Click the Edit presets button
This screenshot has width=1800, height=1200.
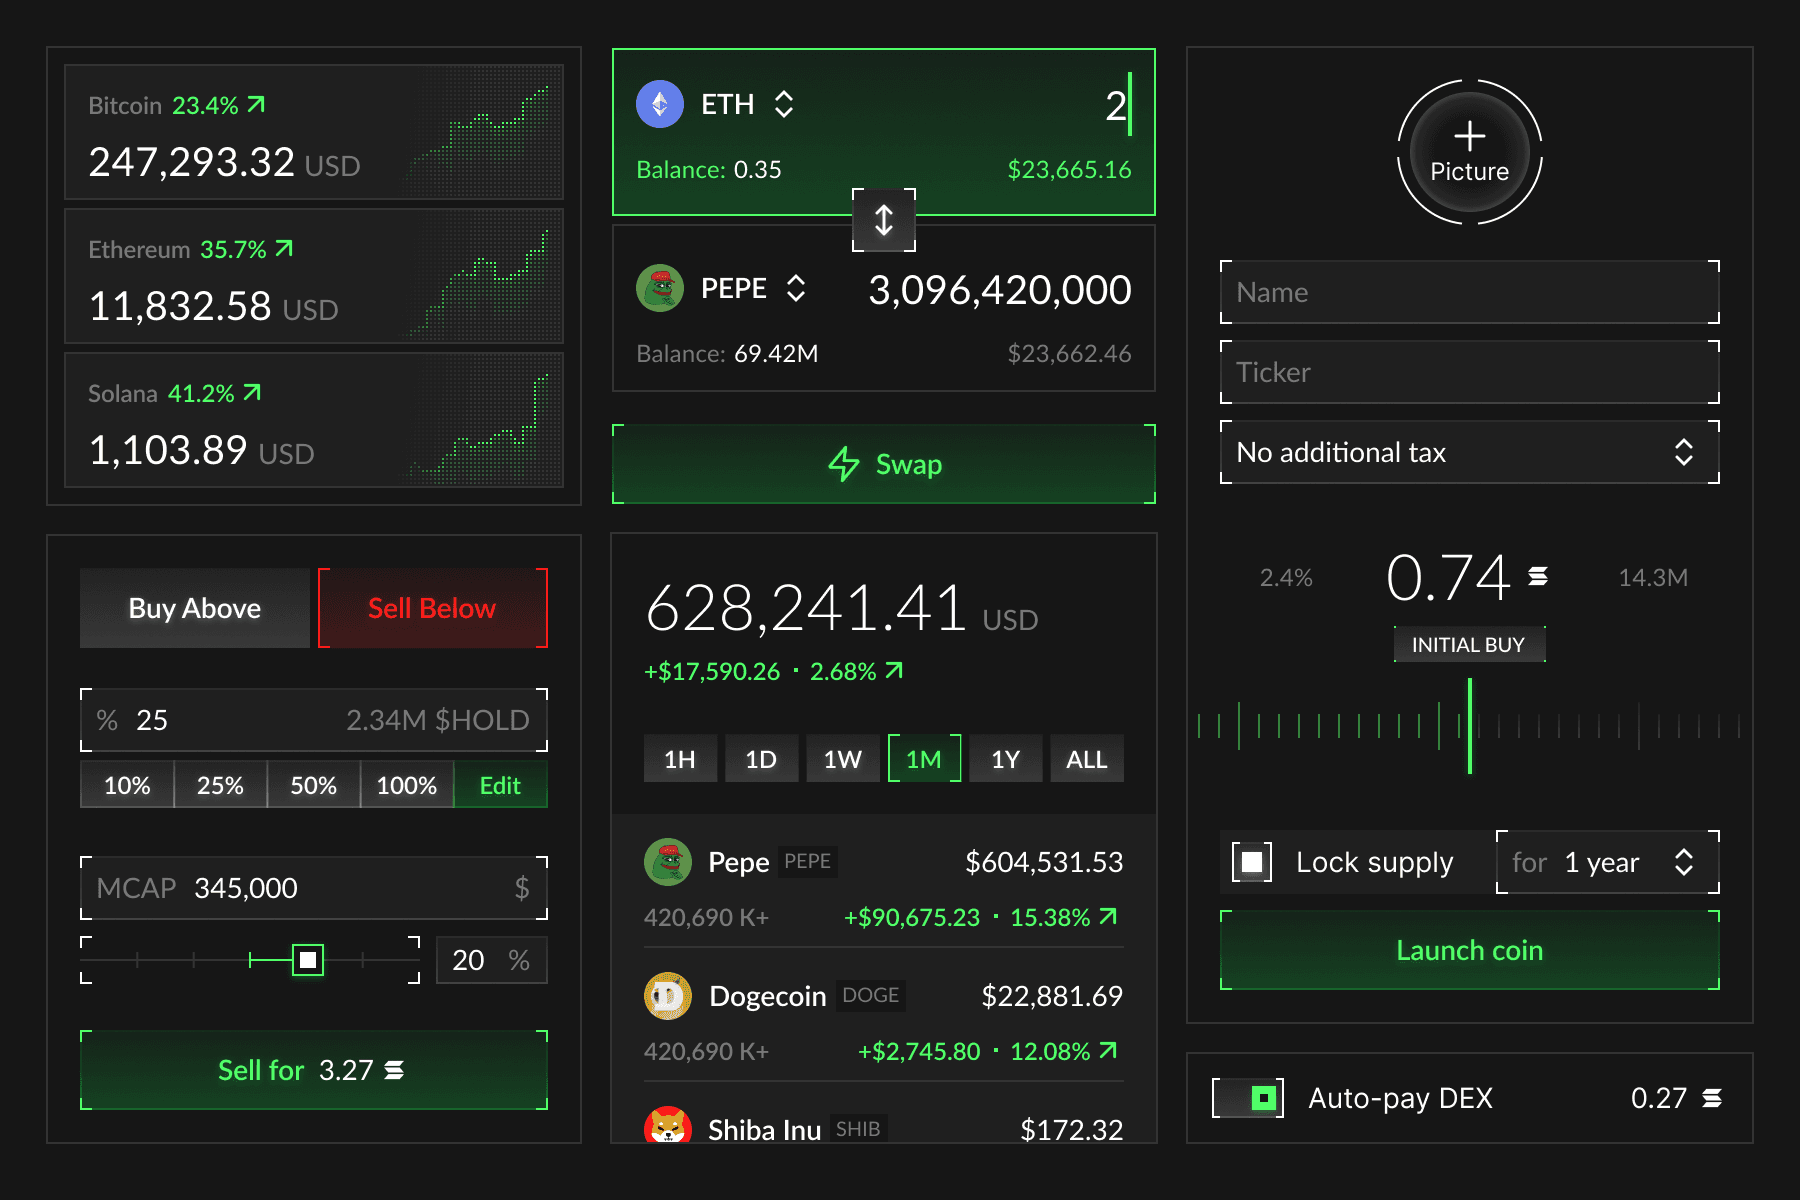tap(501, 785)
